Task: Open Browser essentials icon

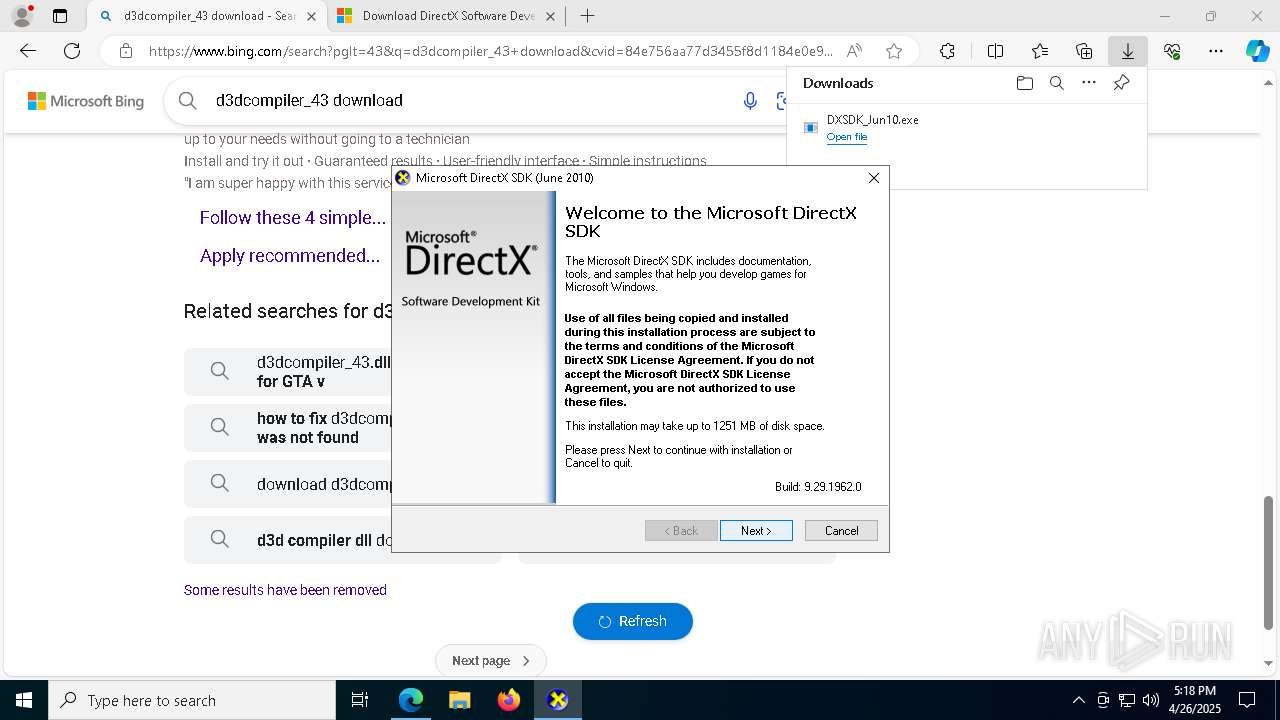Action: (x=1172, y=51)
